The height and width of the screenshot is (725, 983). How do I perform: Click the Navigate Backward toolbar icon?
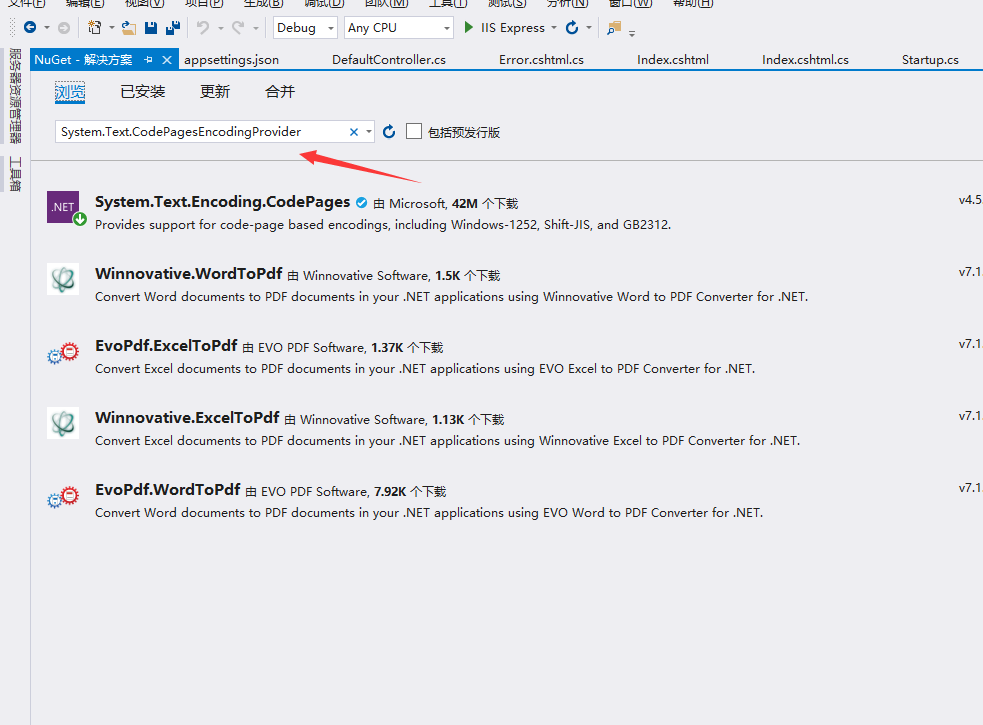(29, 28)
